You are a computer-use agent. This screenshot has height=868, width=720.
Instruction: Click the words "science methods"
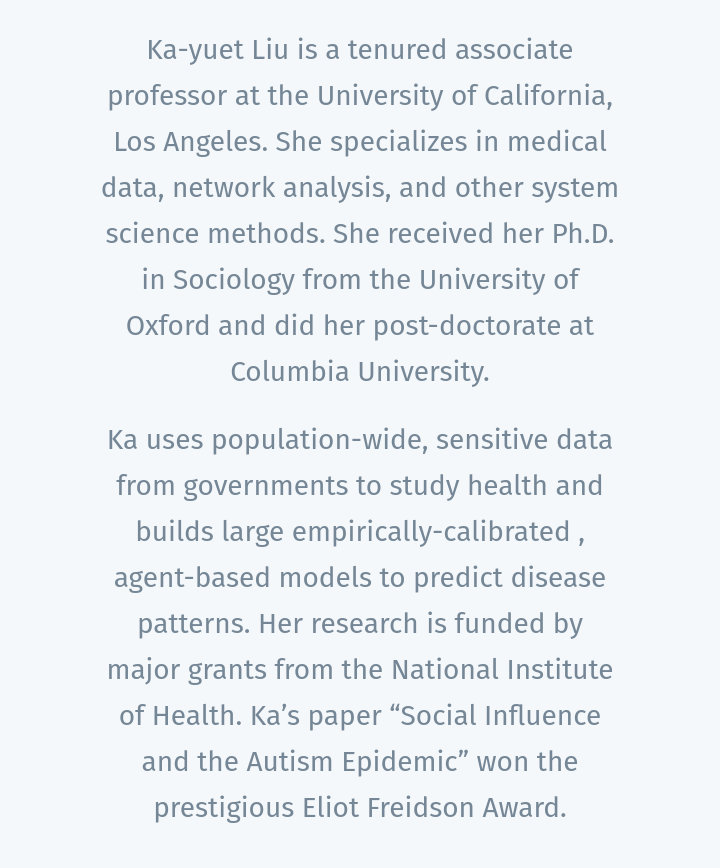pyautogui.click(x=215, y=234)
